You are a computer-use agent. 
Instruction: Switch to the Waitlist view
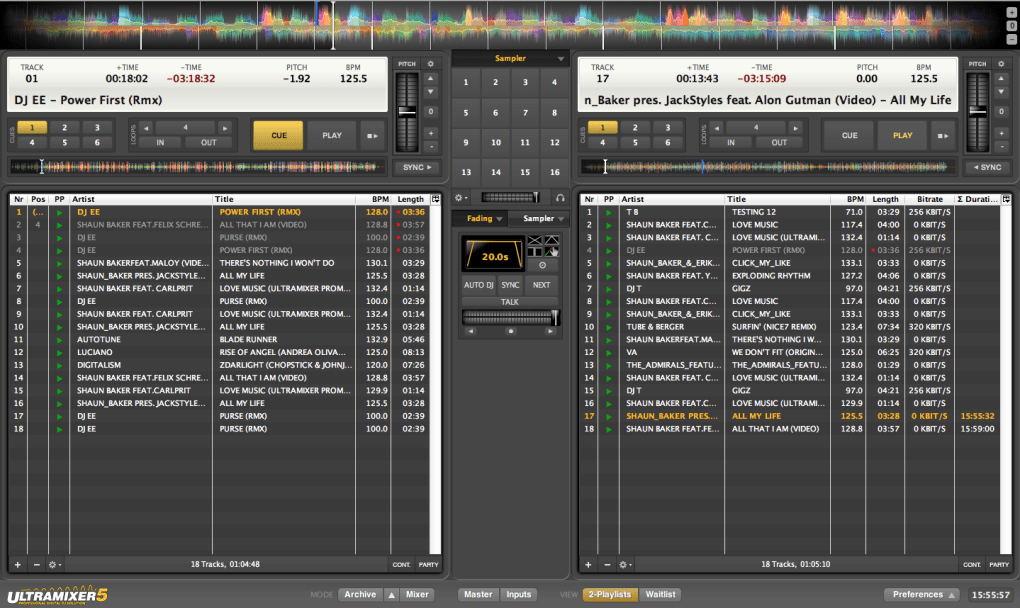tap(660, 594)
